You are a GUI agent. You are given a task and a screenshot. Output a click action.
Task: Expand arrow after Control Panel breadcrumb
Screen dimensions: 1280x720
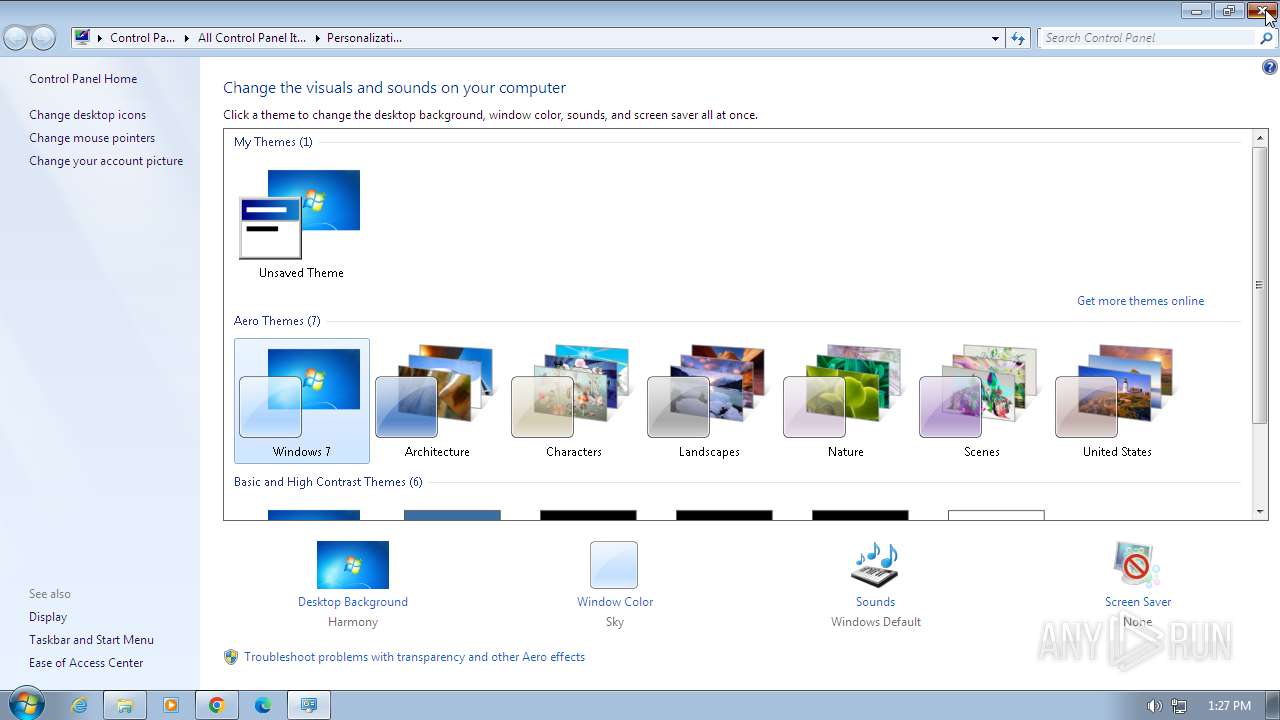tap(187, 38)
